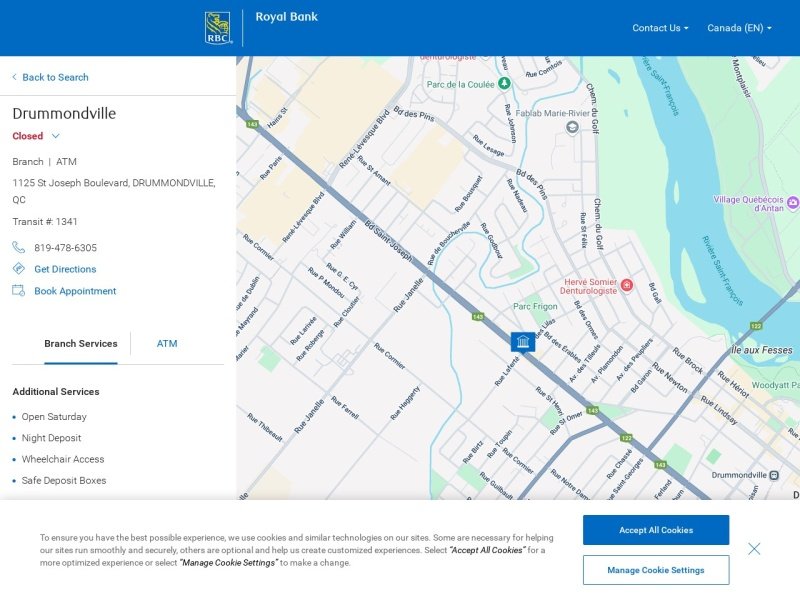Select the Village Québécois d'Antan map pin

[793, 203]
